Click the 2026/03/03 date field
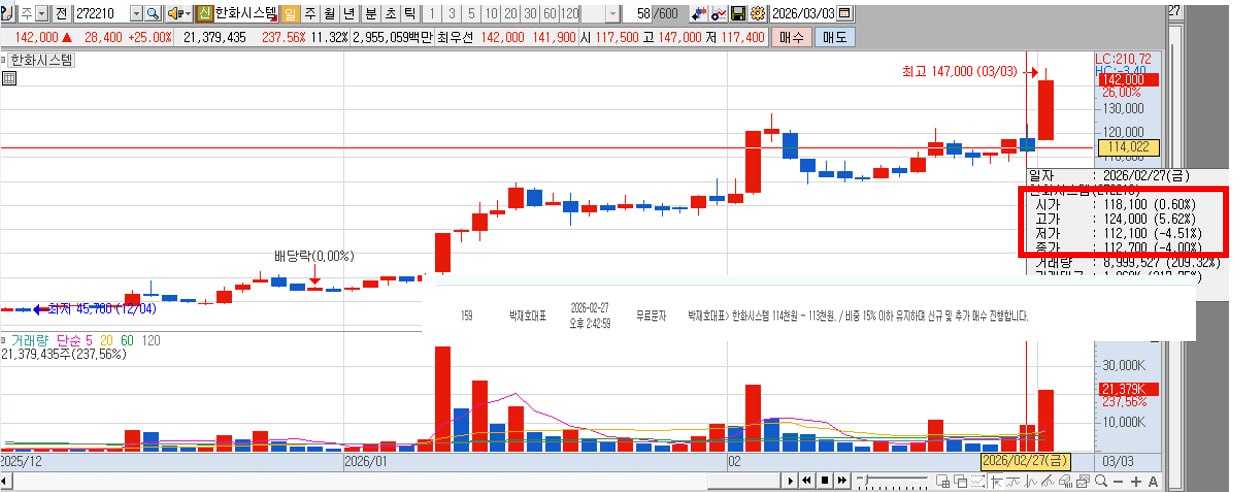The image size is (1242, 492). (x=803, y=14)
